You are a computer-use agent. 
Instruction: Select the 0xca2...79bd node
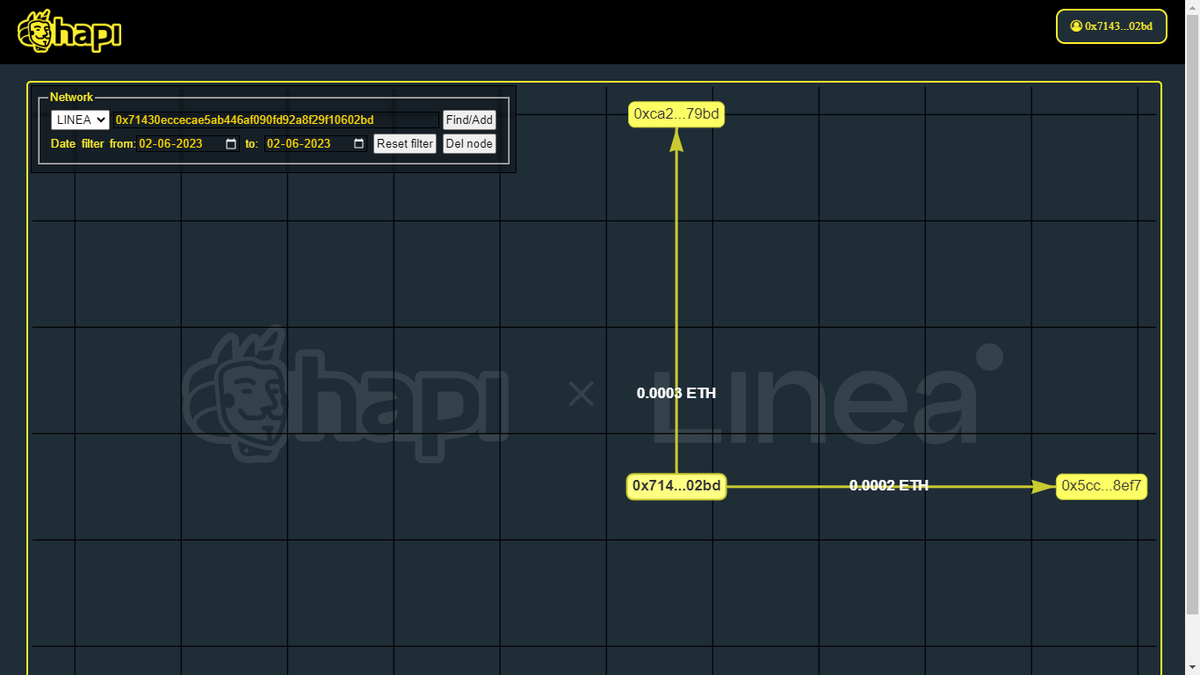tap(676, 114)
